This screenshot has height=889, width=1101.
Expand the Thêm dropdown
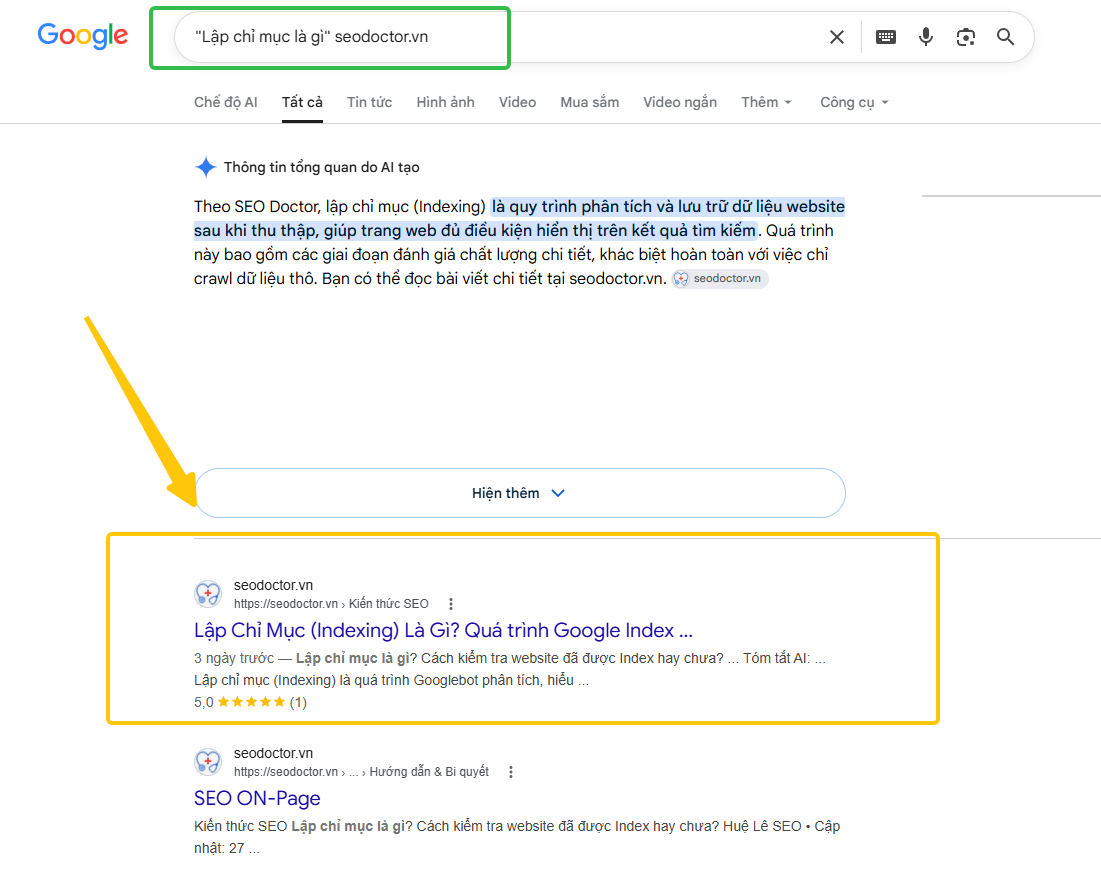tap(766, 103)
